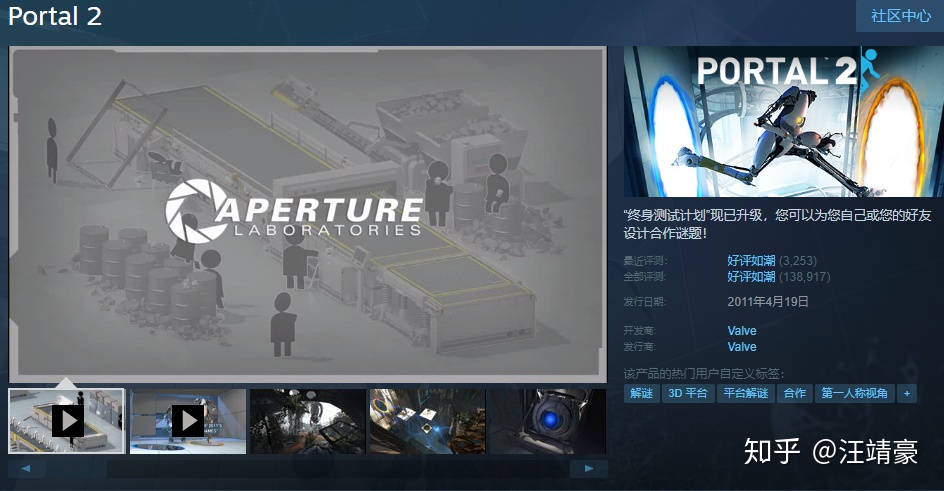Image resolution: width=944 pixels, height=491 pixels.
Task: Click the Portal 2 header capsule image
Action: tap(783, 122)
